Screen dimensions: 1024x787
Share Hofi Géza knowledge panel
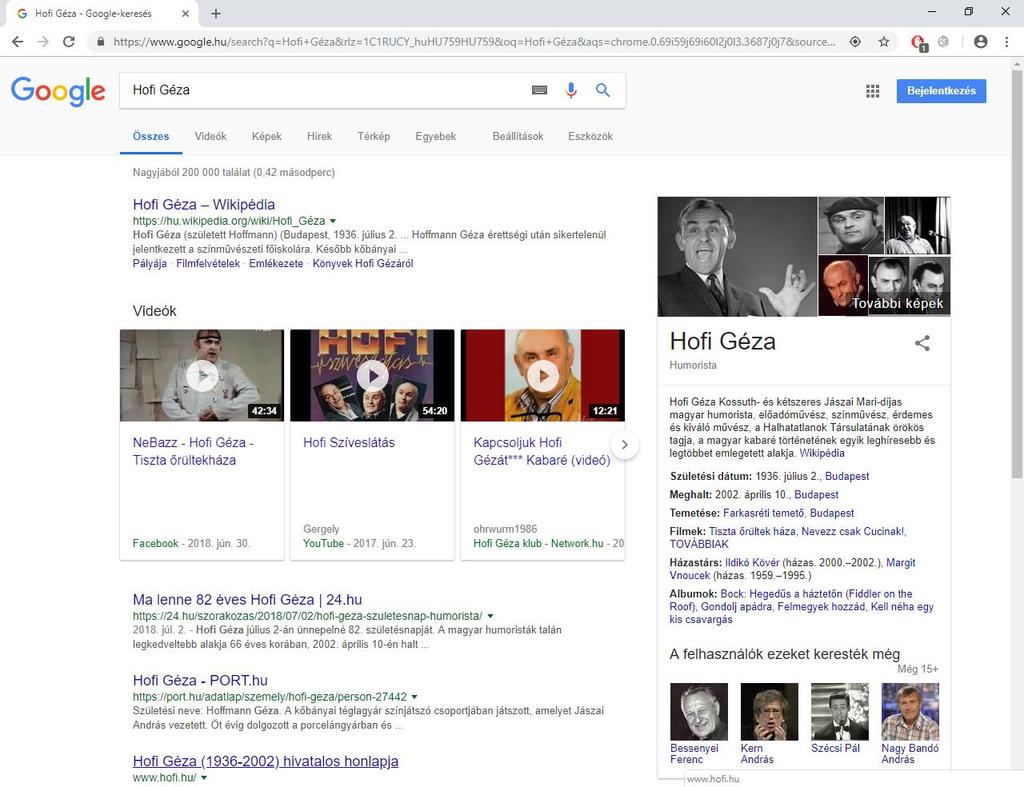tap(922, 343)
